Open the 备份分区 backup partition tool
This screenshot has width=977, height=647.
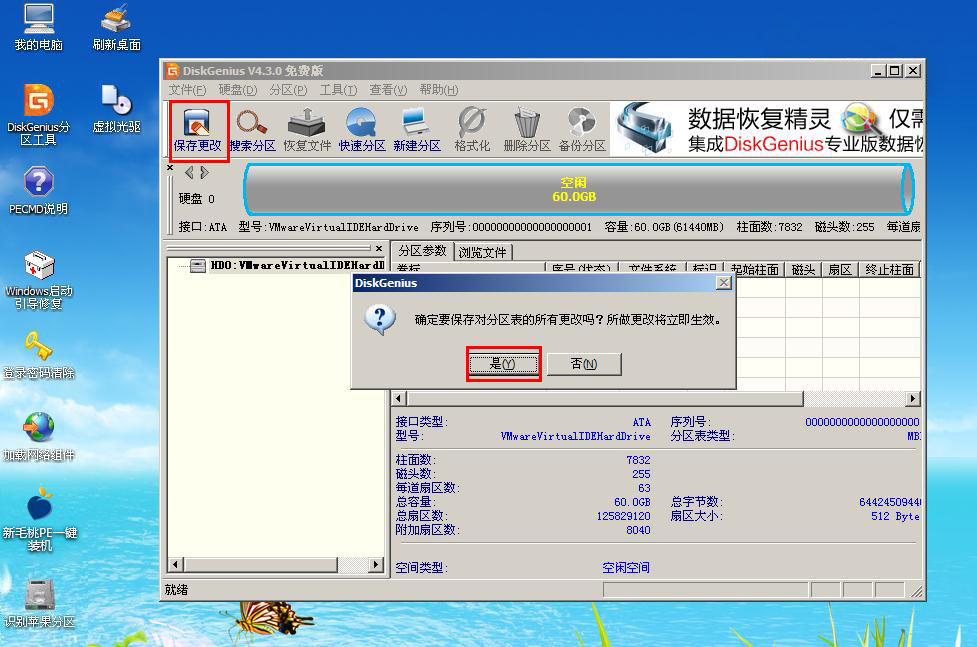582,131
